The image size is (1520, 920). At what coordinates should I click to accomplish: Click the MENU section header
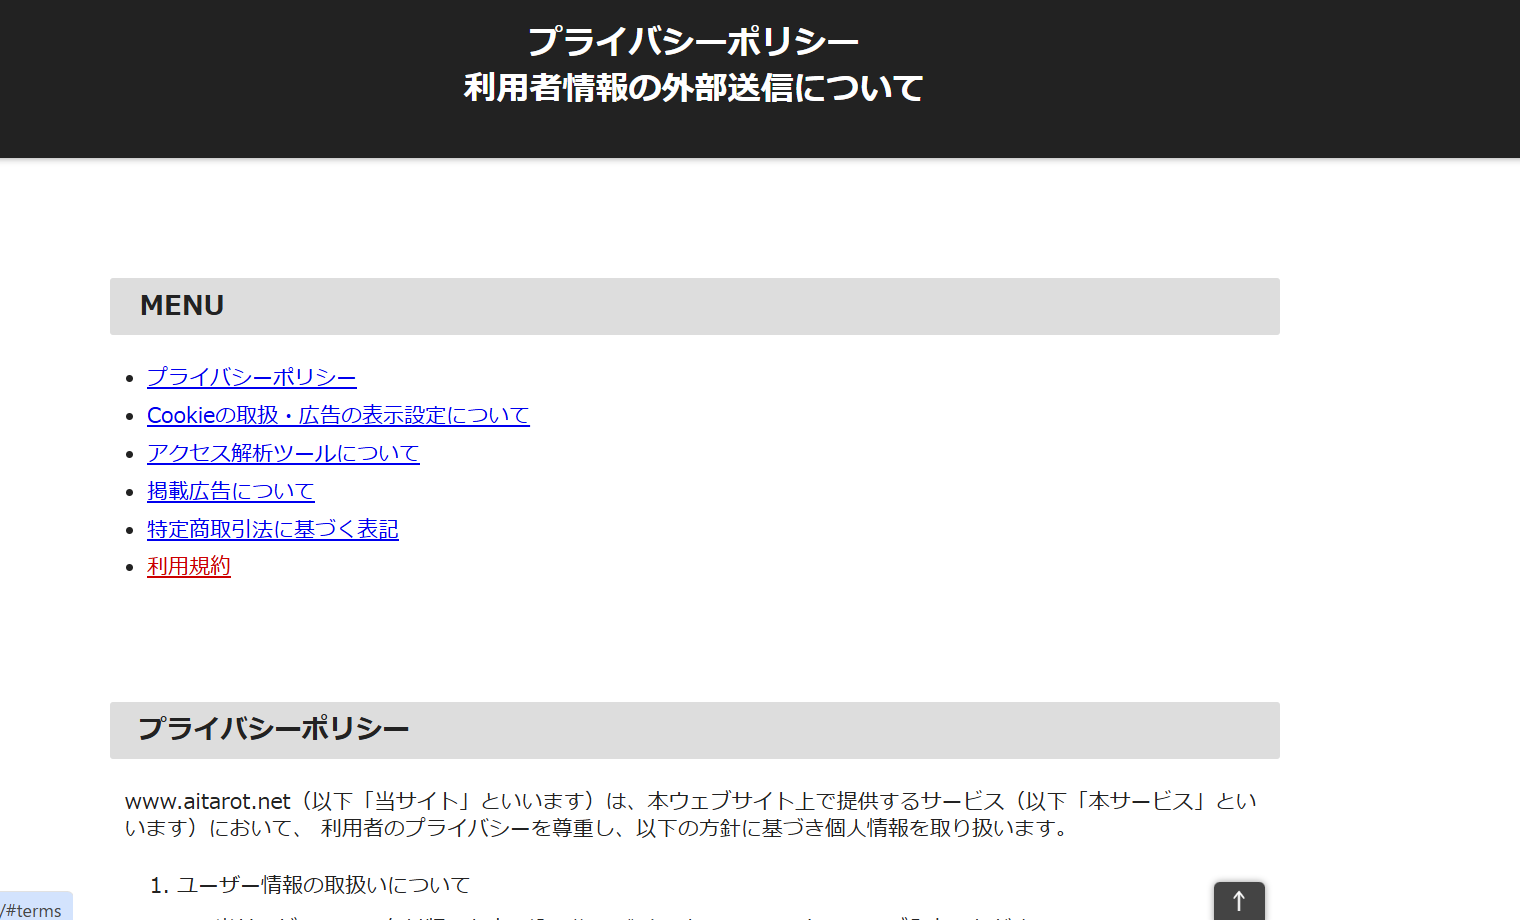click(x=182, y=306)
